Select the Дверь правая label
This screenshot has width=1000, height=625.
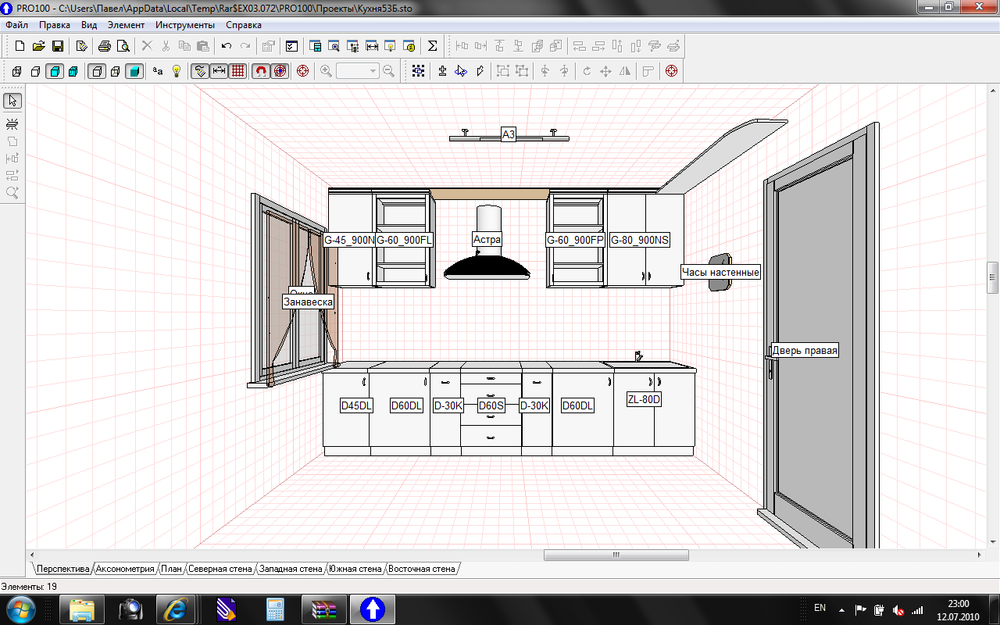pyautogui.click(x=803, y=351)
